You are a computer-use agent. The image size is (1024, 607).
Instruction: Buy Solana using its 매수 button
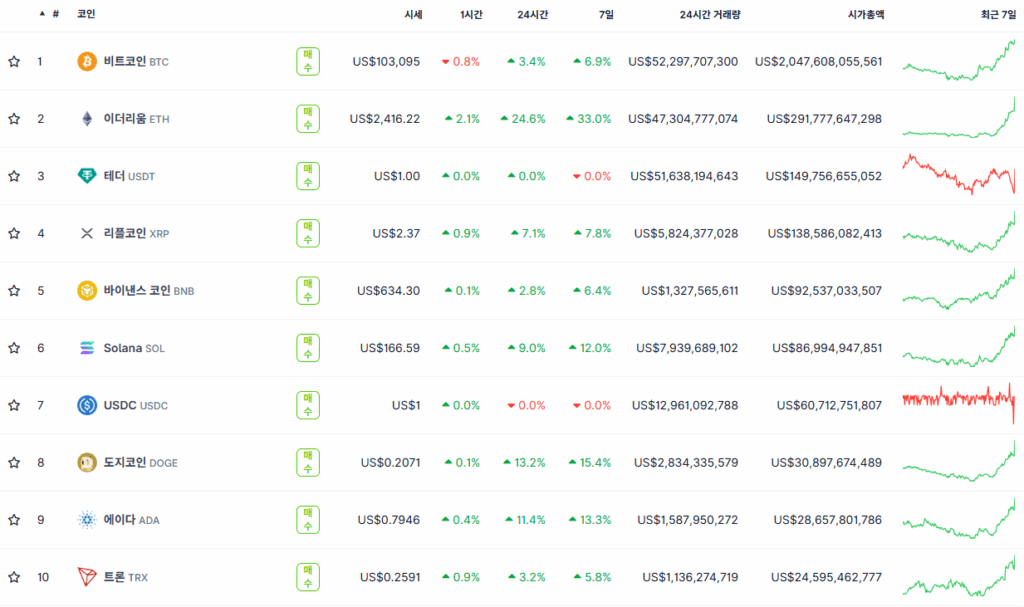[x=308, y=348]
